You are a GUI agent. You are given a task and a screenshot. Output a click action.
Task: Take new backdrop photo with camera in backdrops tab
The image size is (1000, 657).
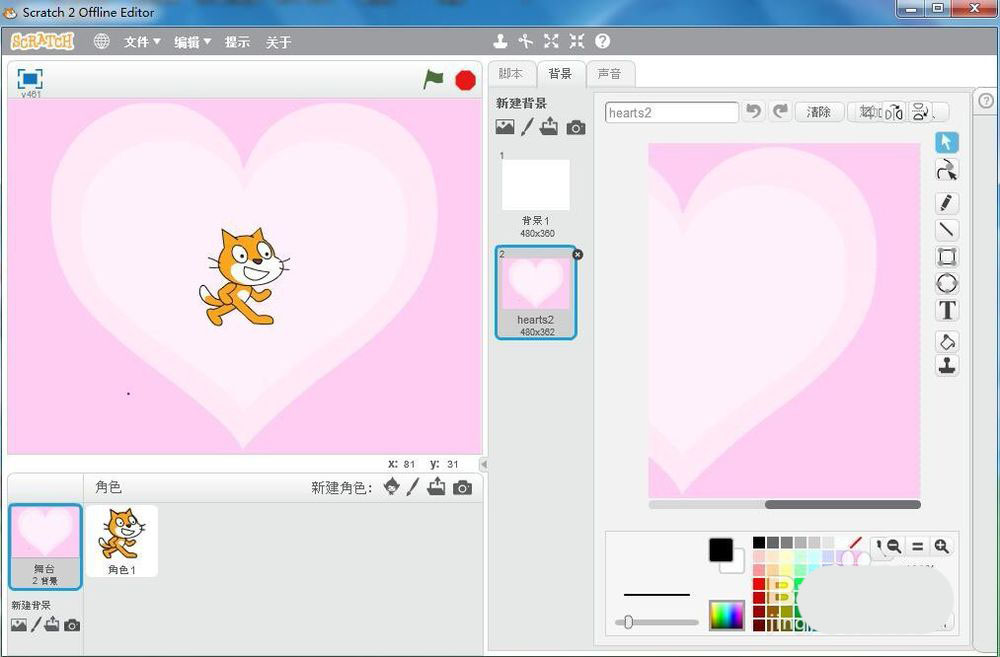coord(576,128)
